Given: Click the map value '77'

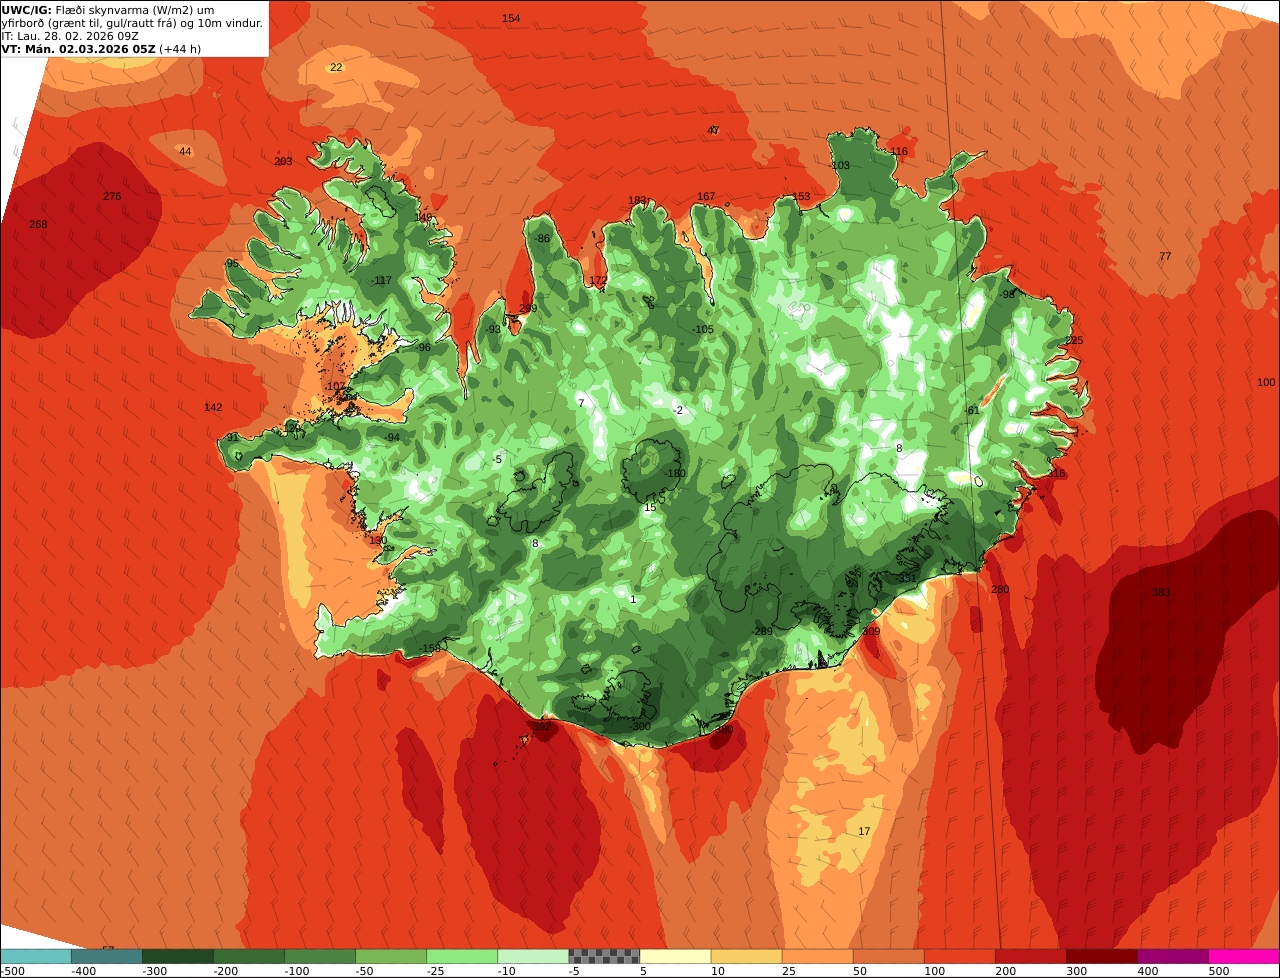Looking at the screenshot, I should coord(1165,256).
